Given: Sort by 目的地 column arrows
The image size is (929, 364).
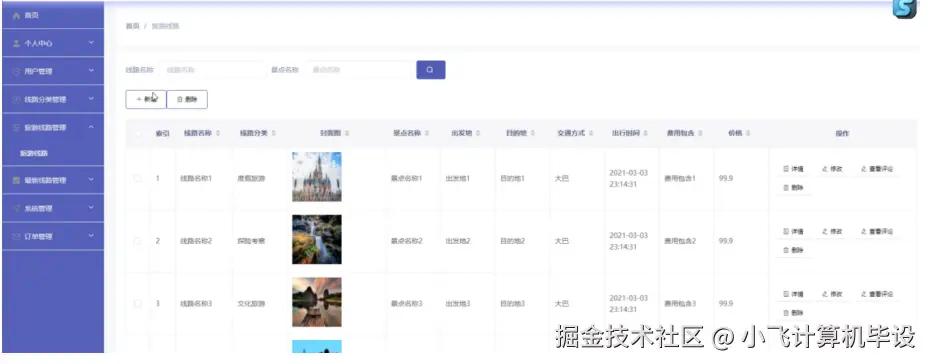Looking at the screenshot, I should point(533,133).
